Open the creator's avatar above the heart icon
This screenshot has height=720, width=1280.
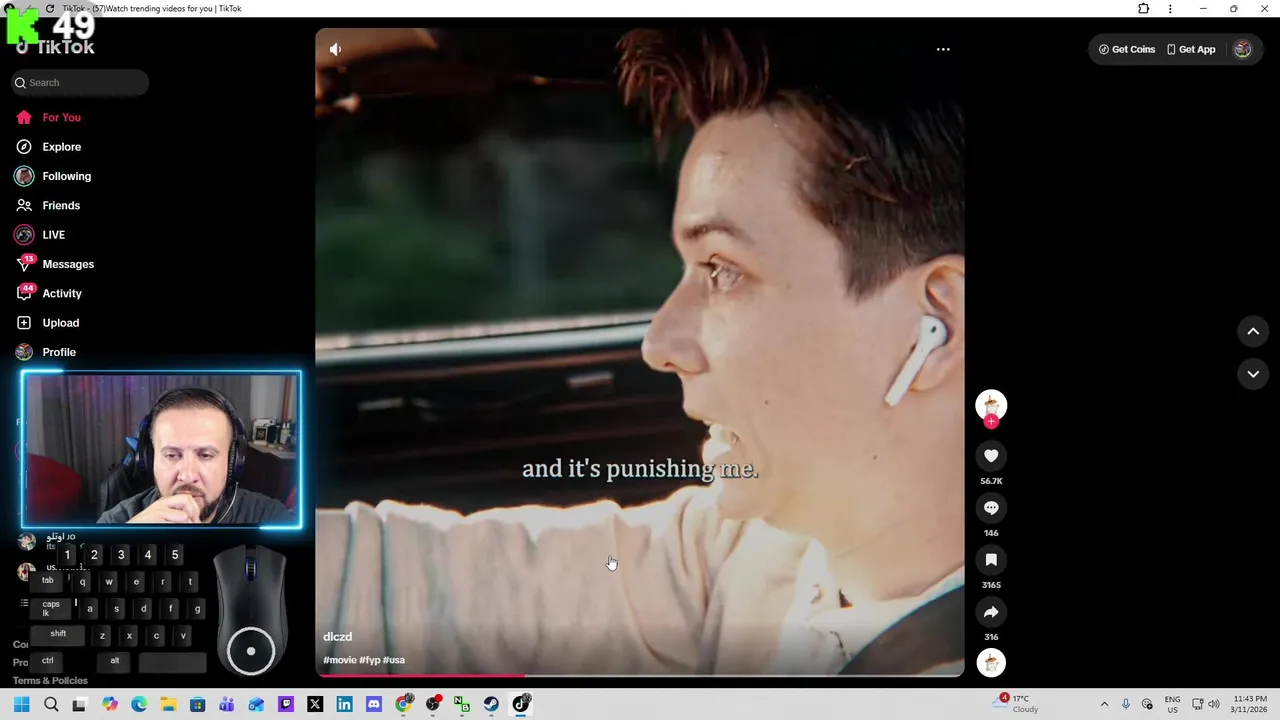click(991, 404)
